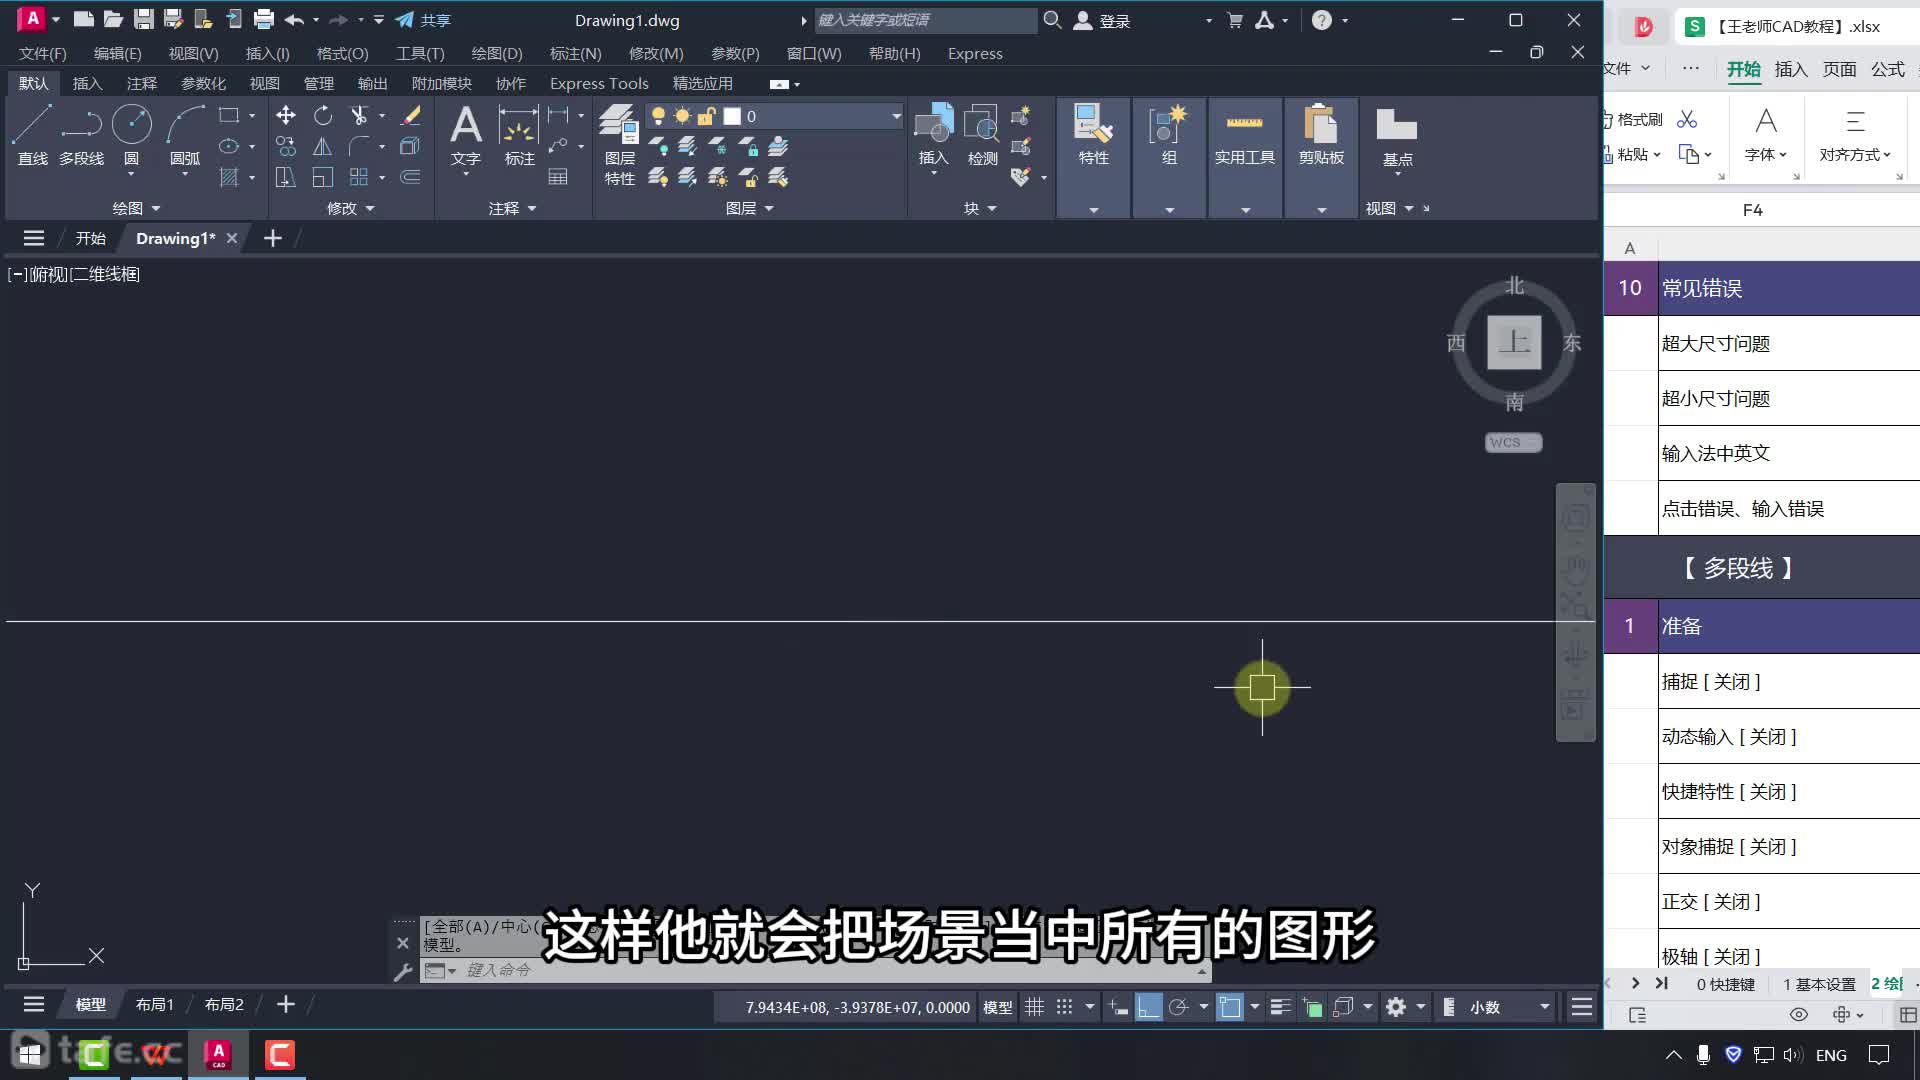Click the 模型 button in status bar
Screen dimensions: 1920x1080
997,1007
